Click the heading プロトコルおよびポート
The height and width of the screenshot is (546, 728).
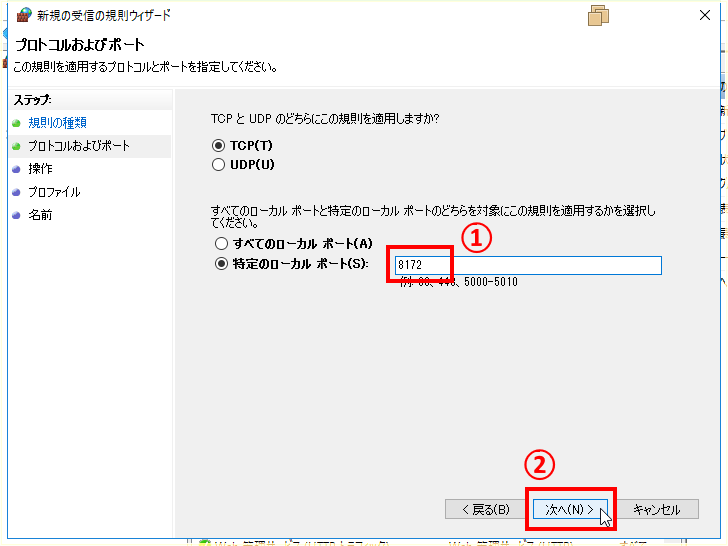[80, 45]
